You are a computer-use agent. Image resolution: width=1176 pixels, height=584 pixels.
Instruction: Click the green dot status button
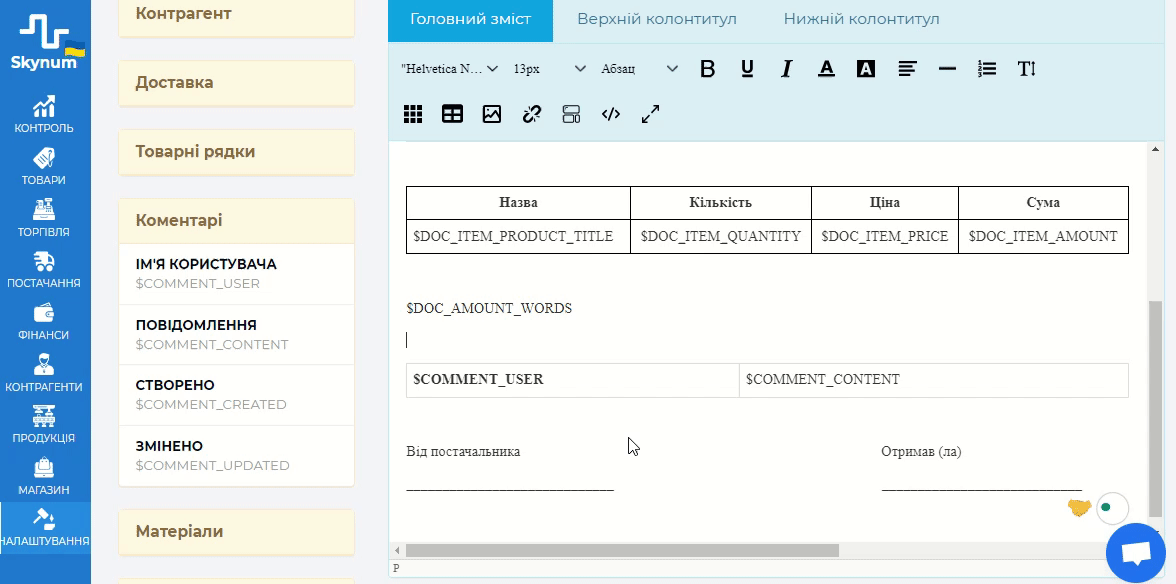click(x=1112, y=508)
